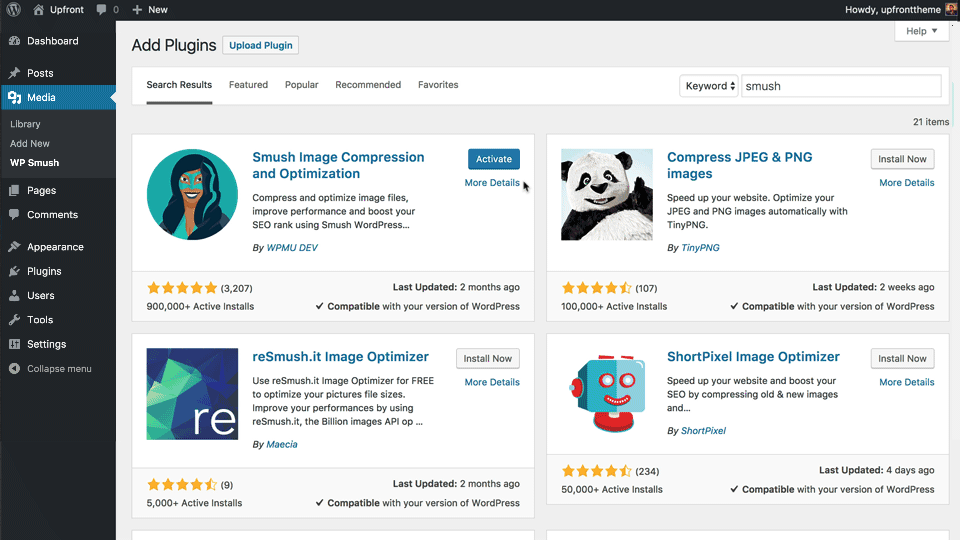Open the Keyword search type dropdown
Image resolution: width=960 pixels, height=540 pixels.
(710, 86)
